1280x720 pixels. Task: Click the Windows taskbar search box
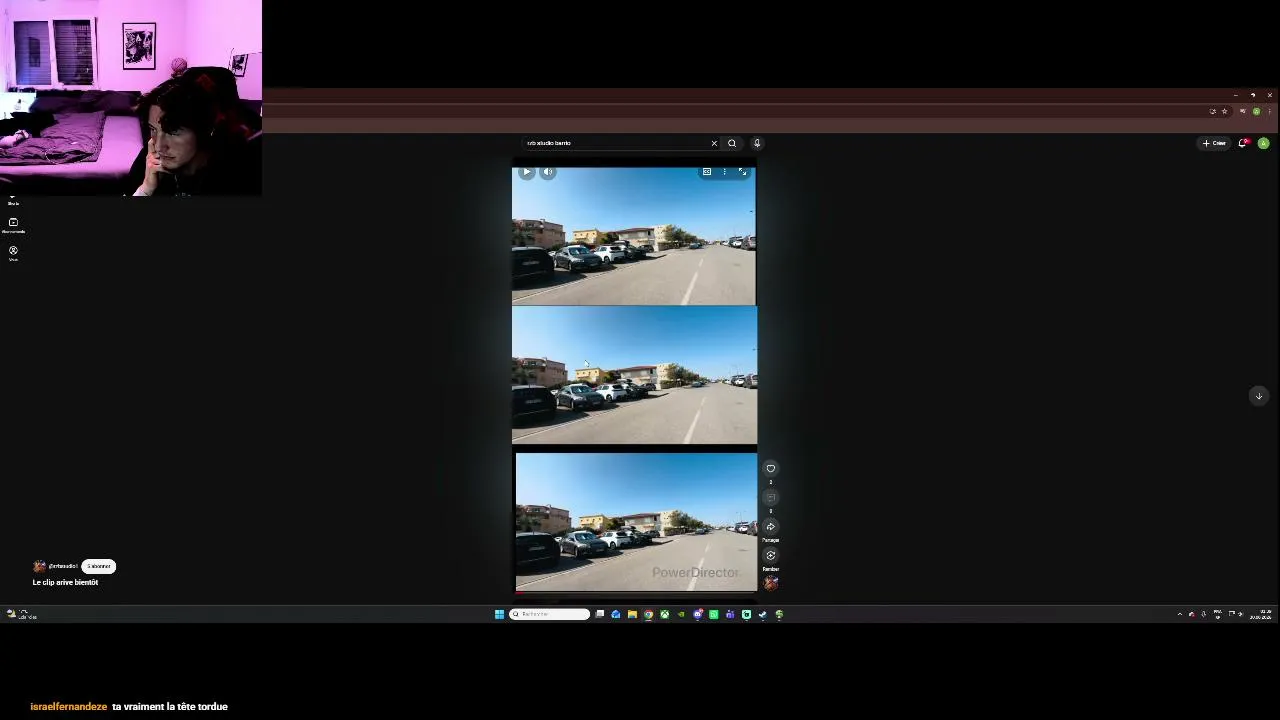point(550,614)
